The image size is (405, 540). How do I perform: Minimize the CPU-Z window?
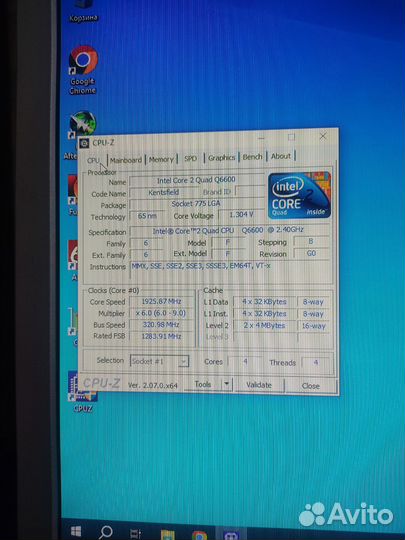[x=262, y=138]
